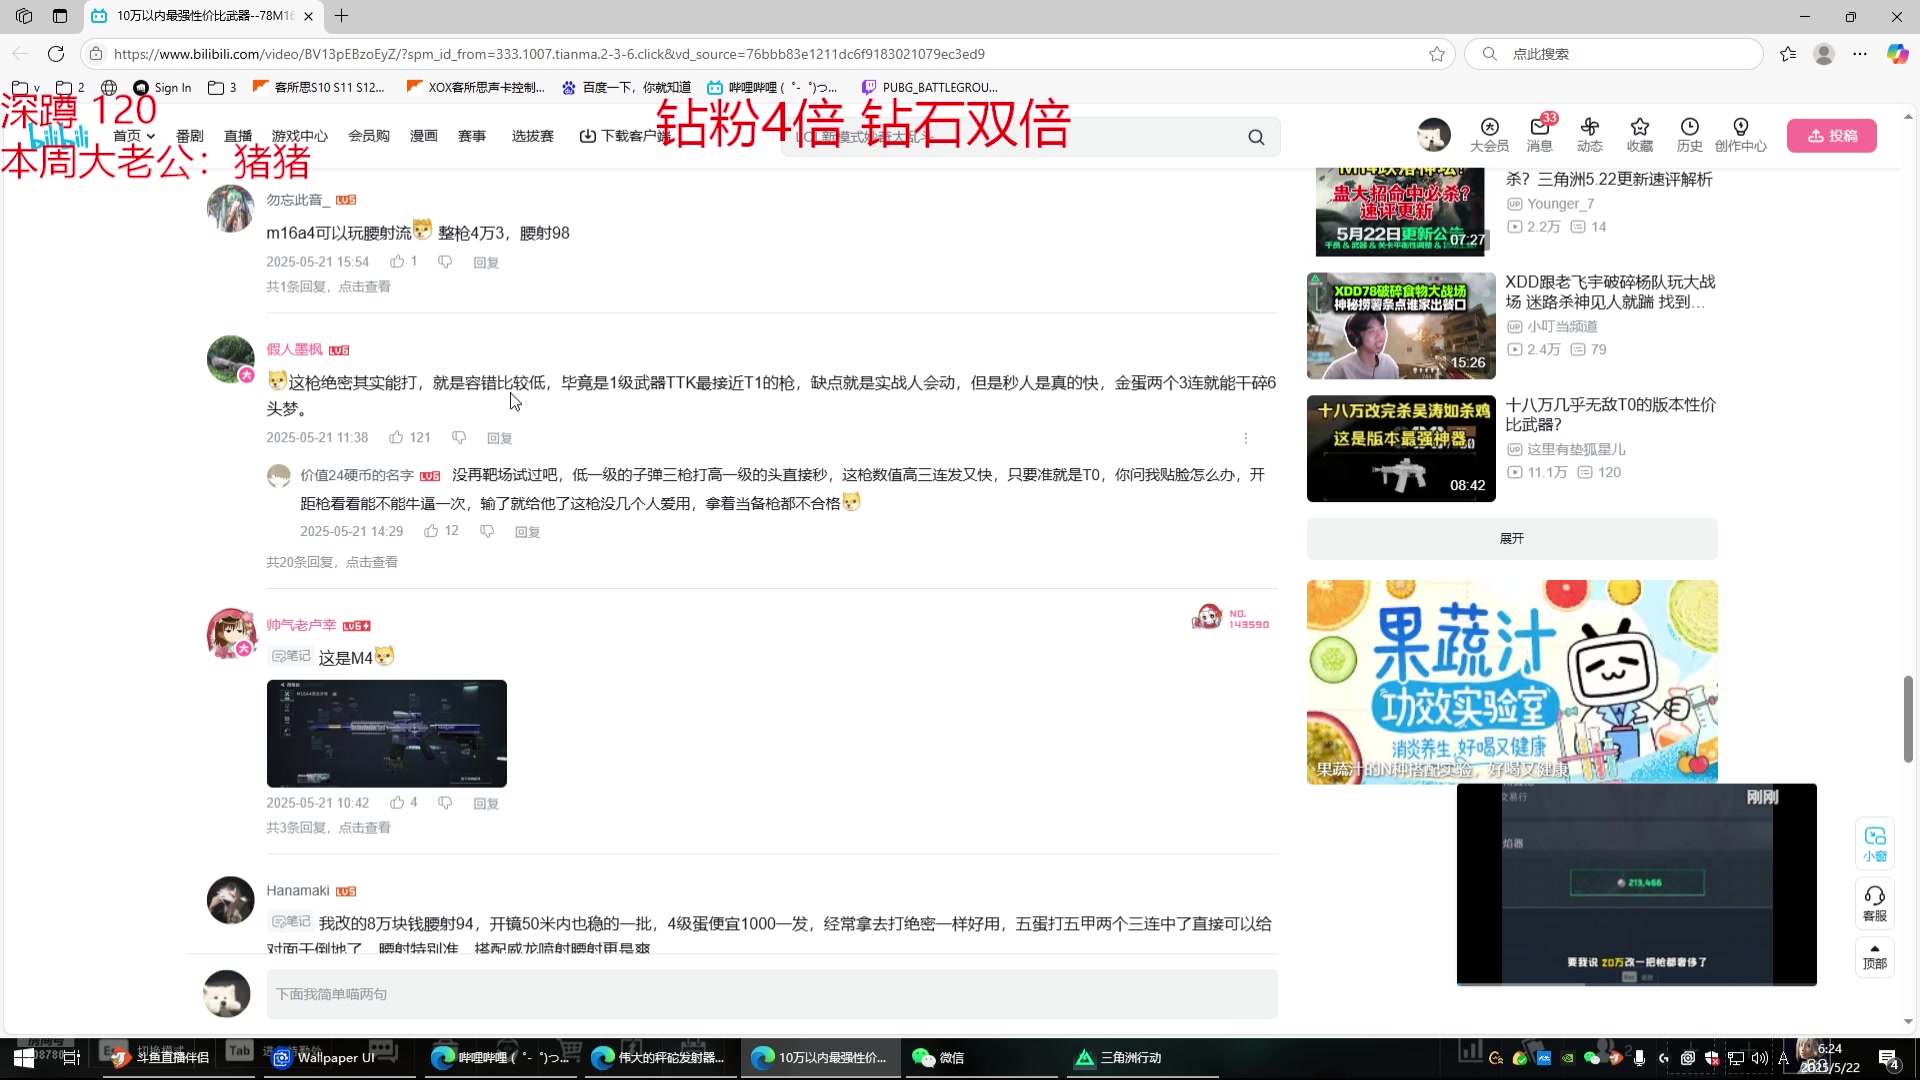This screenshot has width=1920, height=1080.
Task: Open video 十八万几乎无敌T0的版本性价比武器
Action: [1610, 415]
